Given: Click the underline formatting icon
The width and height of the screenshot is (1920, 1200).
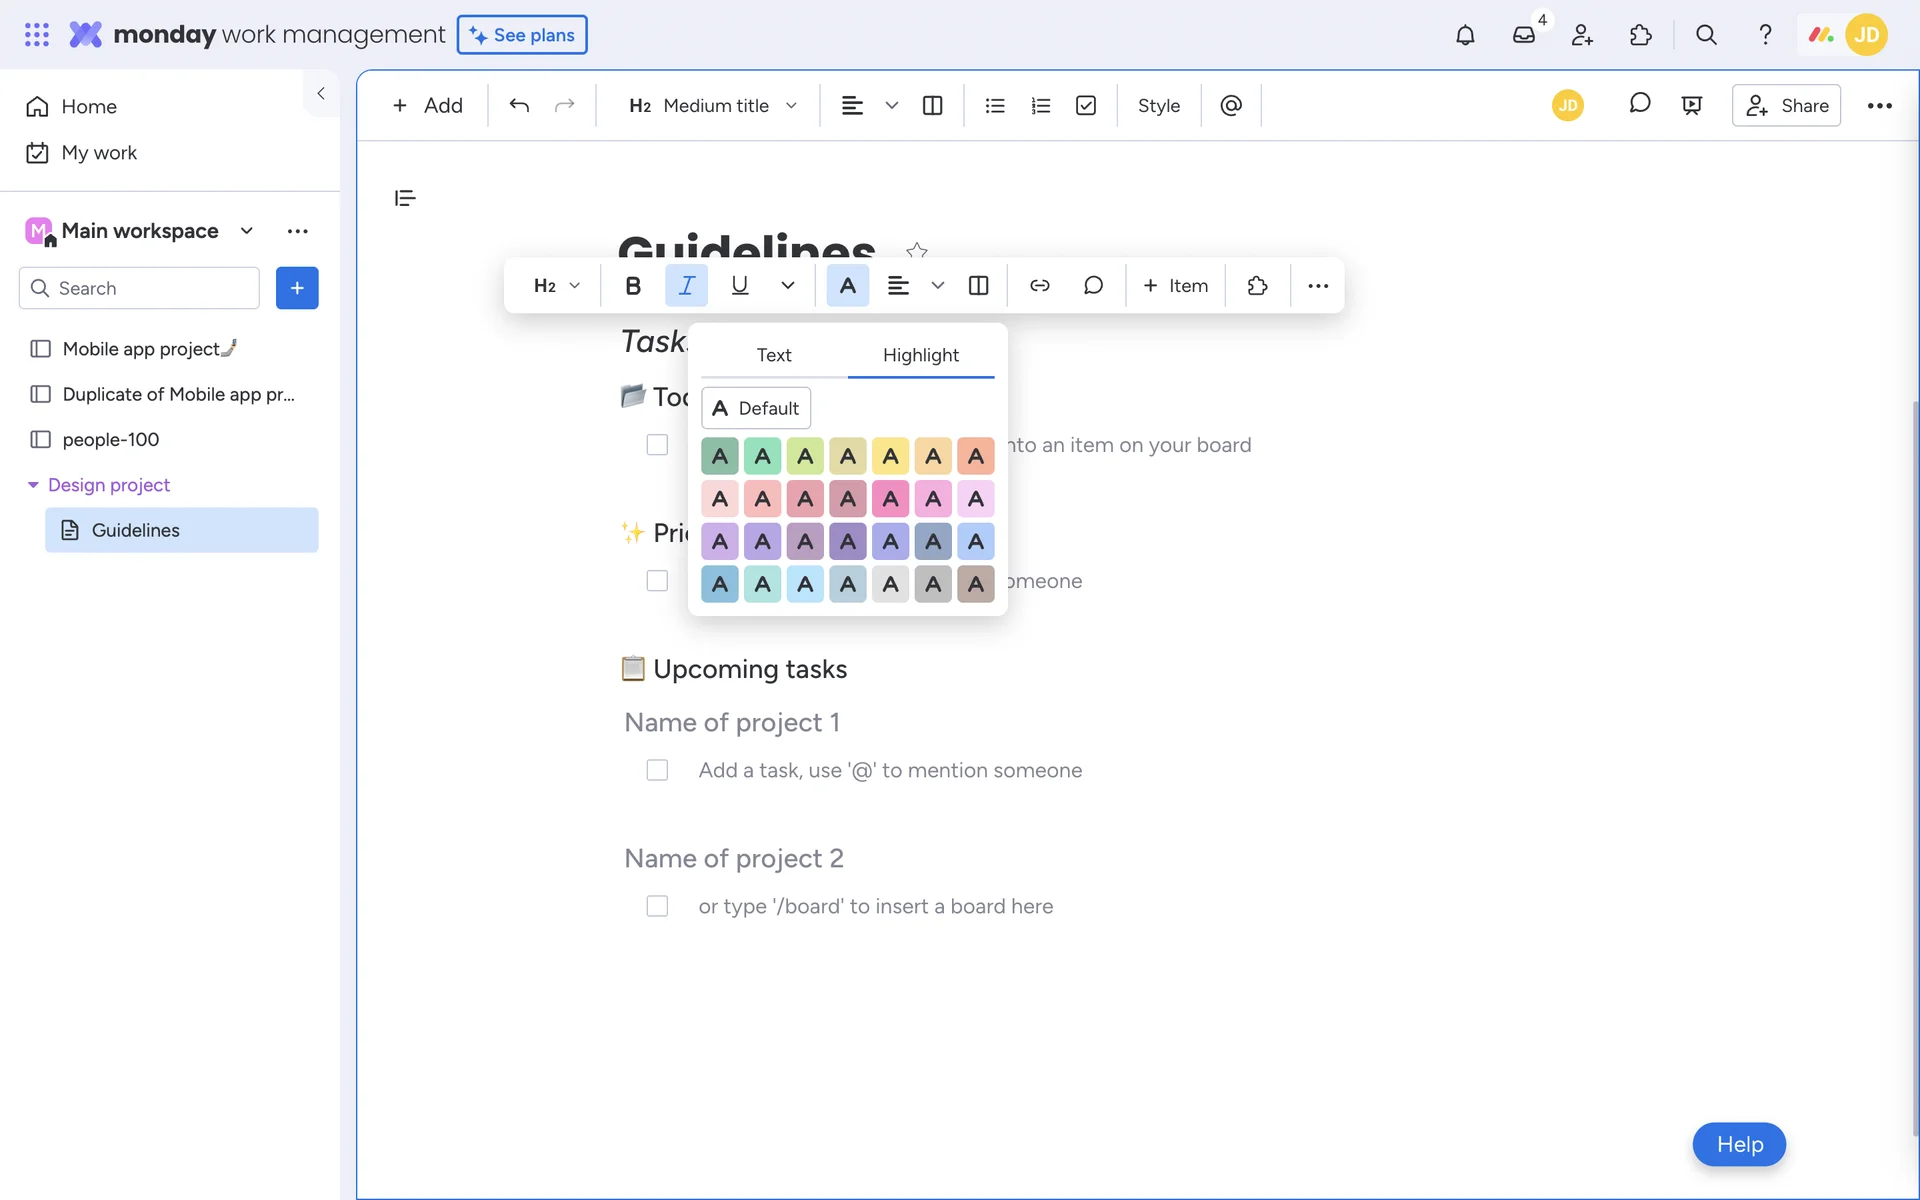Looking at the screenshot, I should click(x=740, y=286).
